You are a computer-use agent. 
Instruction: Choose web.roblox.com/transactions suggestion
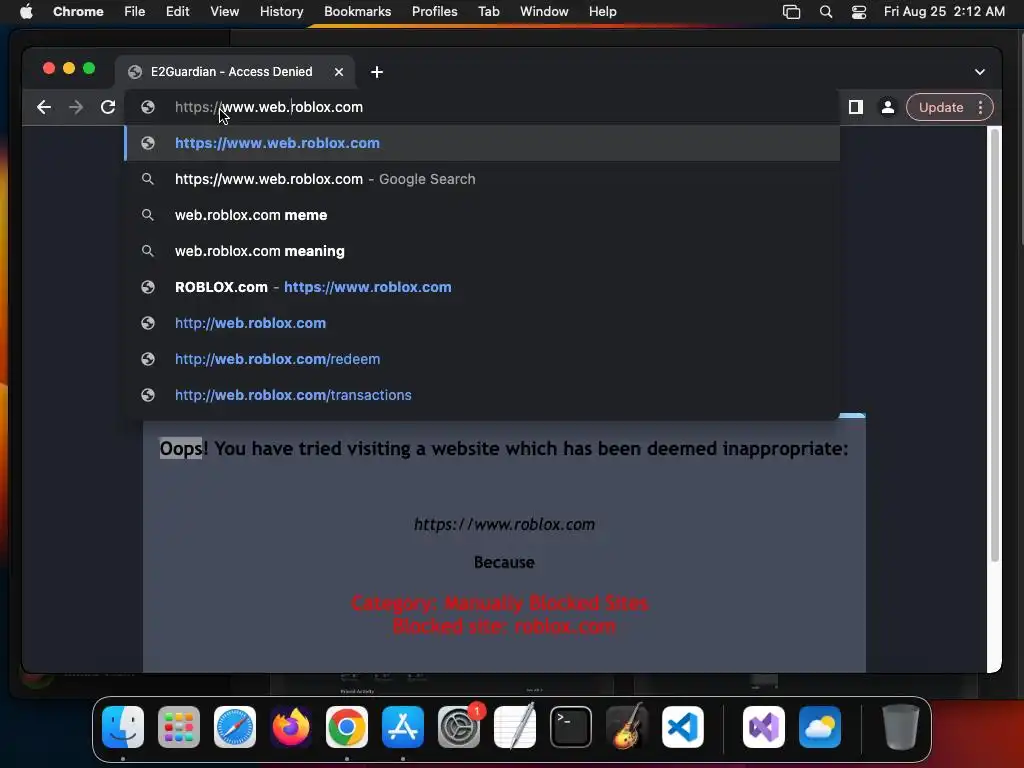482,394
